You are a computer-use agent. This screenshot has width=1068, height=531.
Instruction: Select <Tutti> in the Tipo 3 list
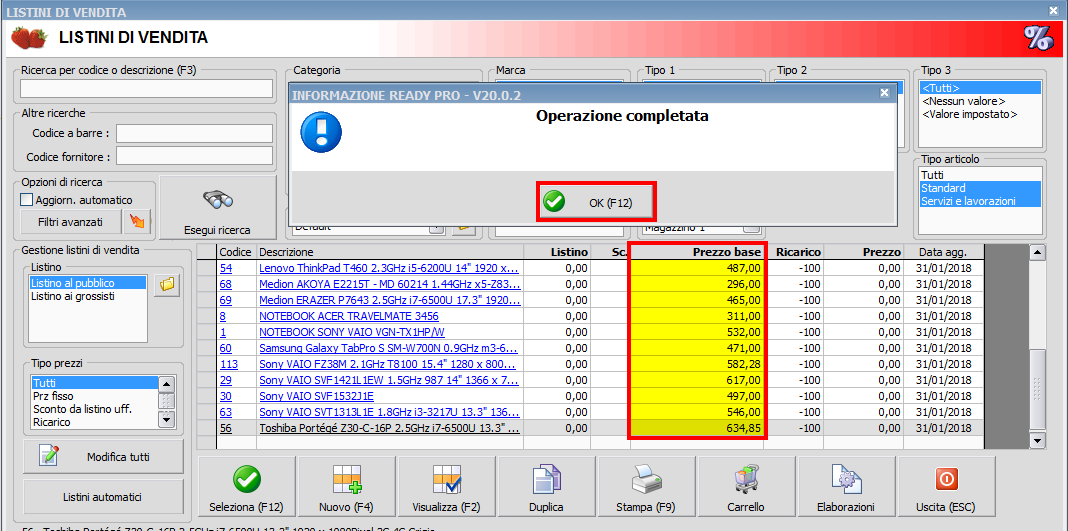[981, 88]
